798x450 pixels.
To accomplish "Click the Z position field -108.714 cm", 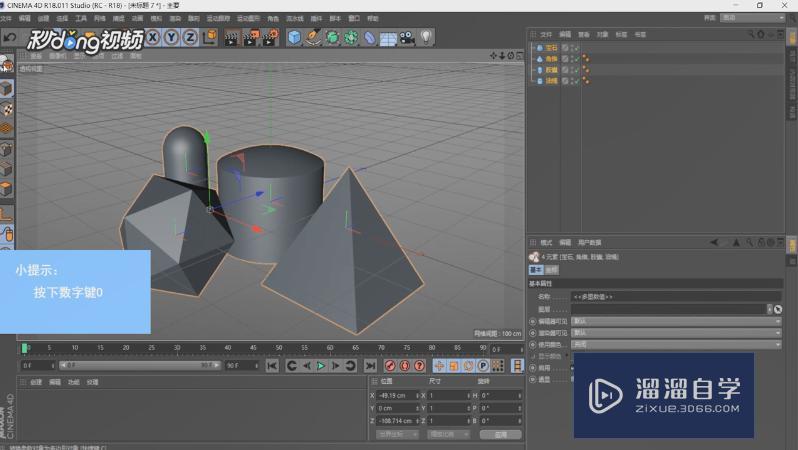I will coord(398,421).
